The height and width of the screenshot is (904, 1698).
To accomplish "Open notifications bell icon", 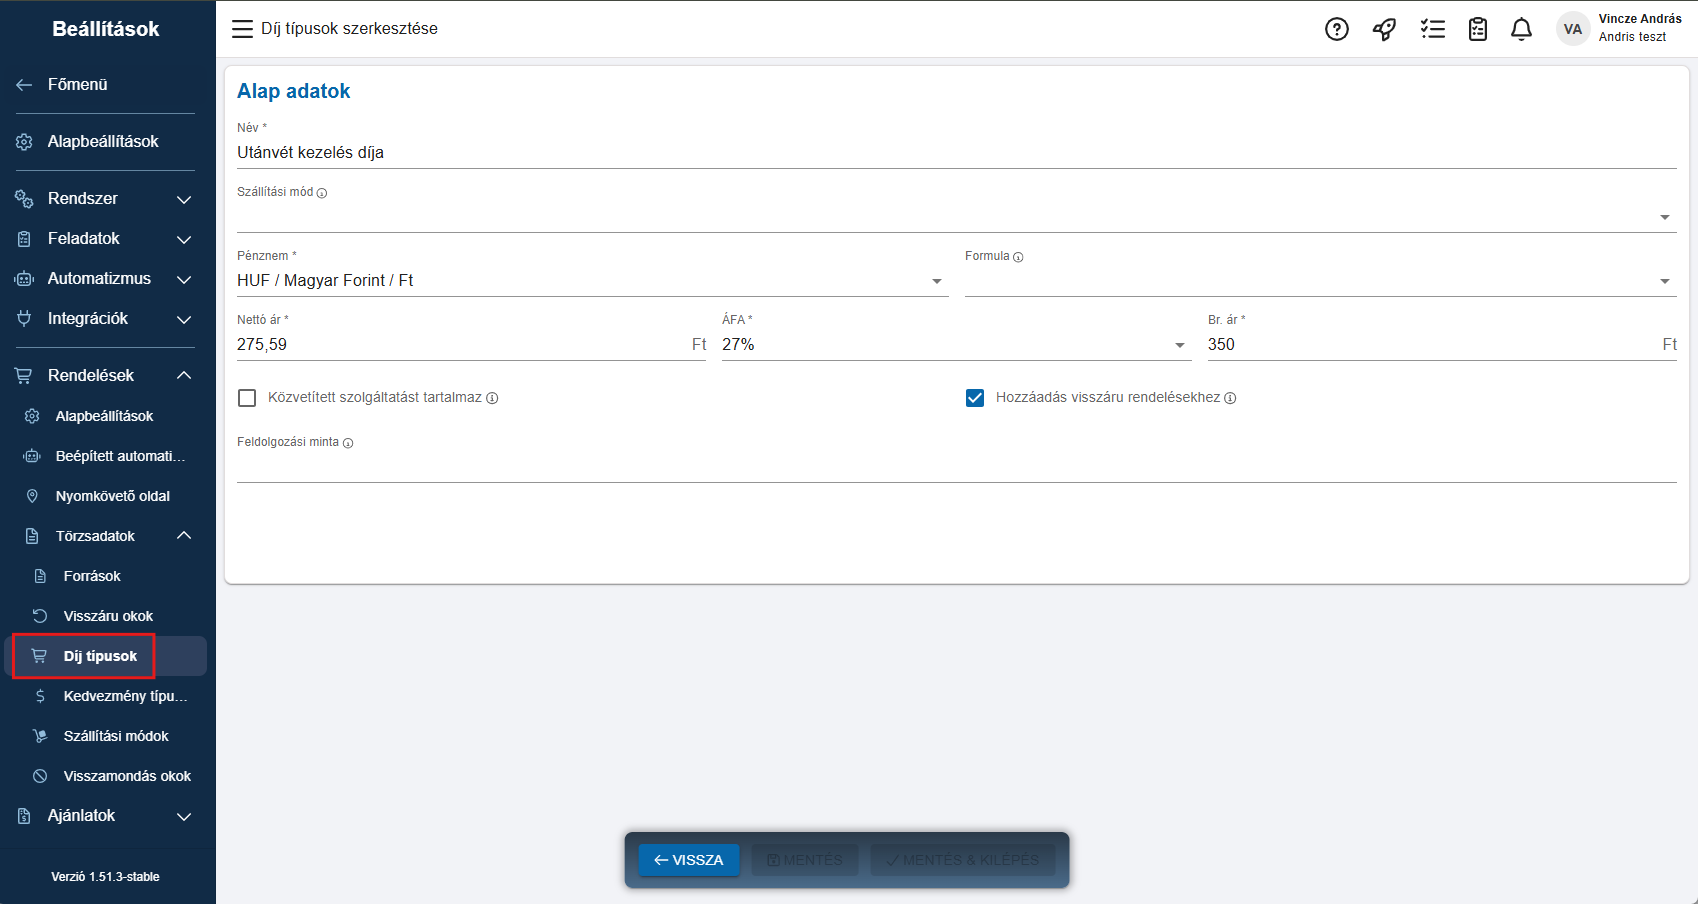I will coord(1521,29).
